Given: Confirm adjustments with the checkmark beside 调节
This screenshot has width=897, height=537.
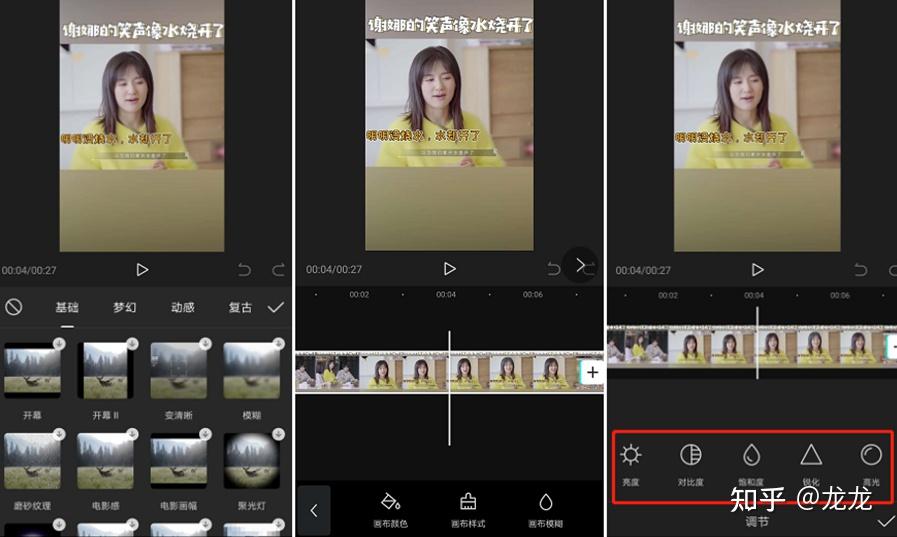Looking at the screenshot, I should [886, 521].
